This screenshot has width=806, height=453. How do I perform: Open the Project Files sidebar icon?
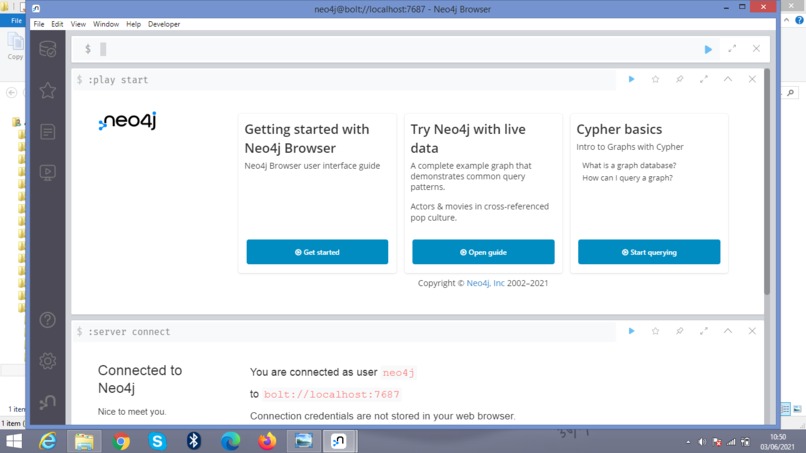click(x=47, y=132)
